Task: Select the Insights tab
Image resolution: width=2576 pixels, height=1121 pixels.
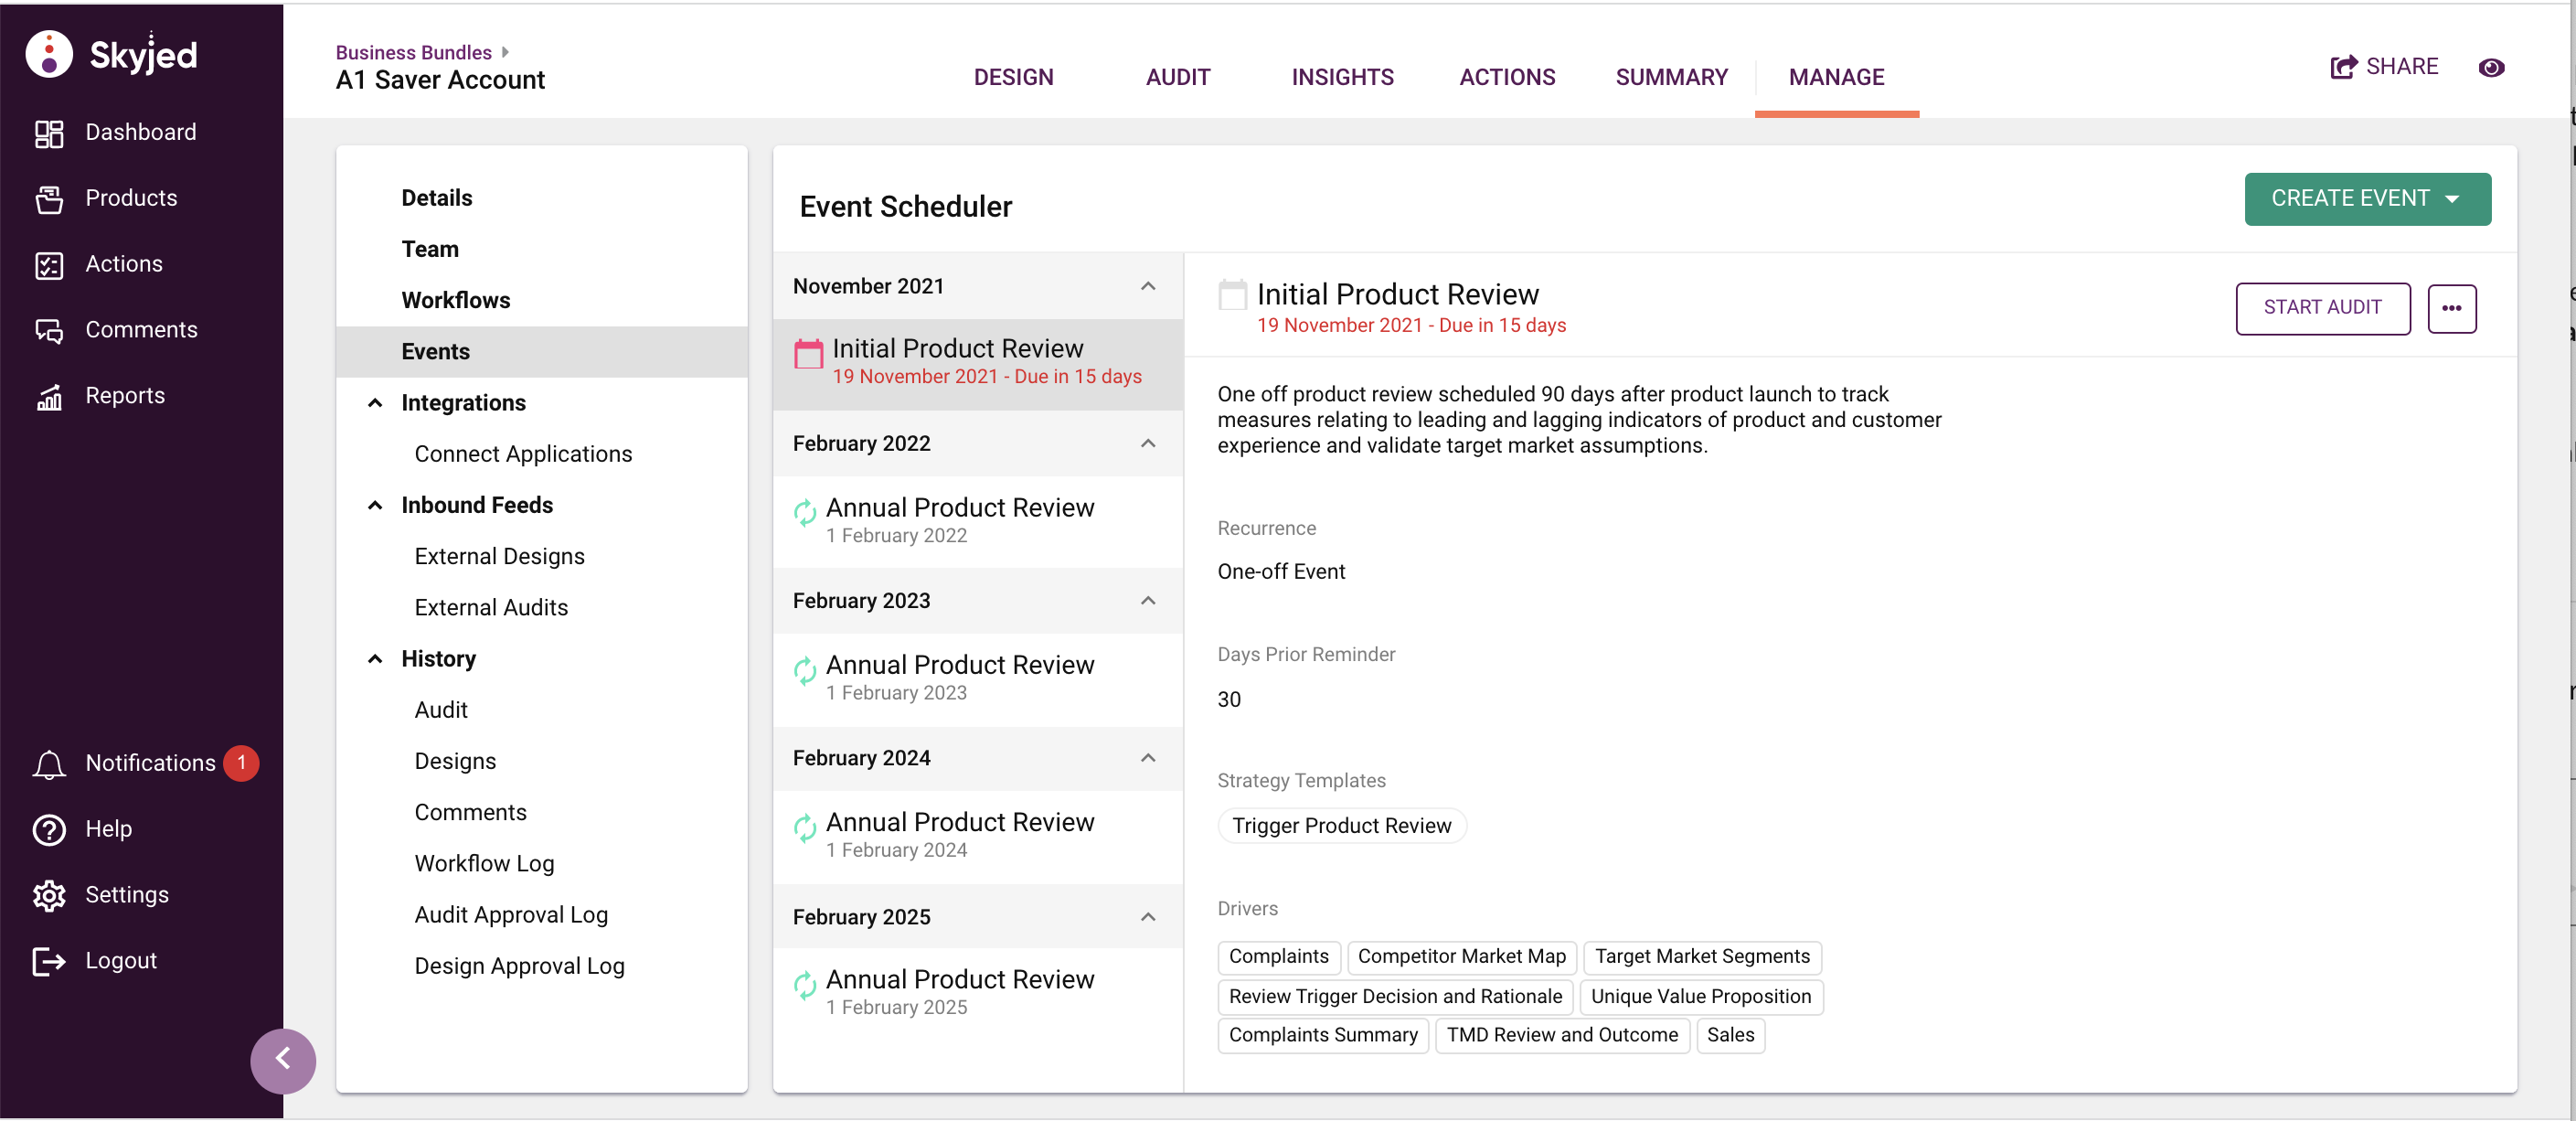Action: [1342, 76]
